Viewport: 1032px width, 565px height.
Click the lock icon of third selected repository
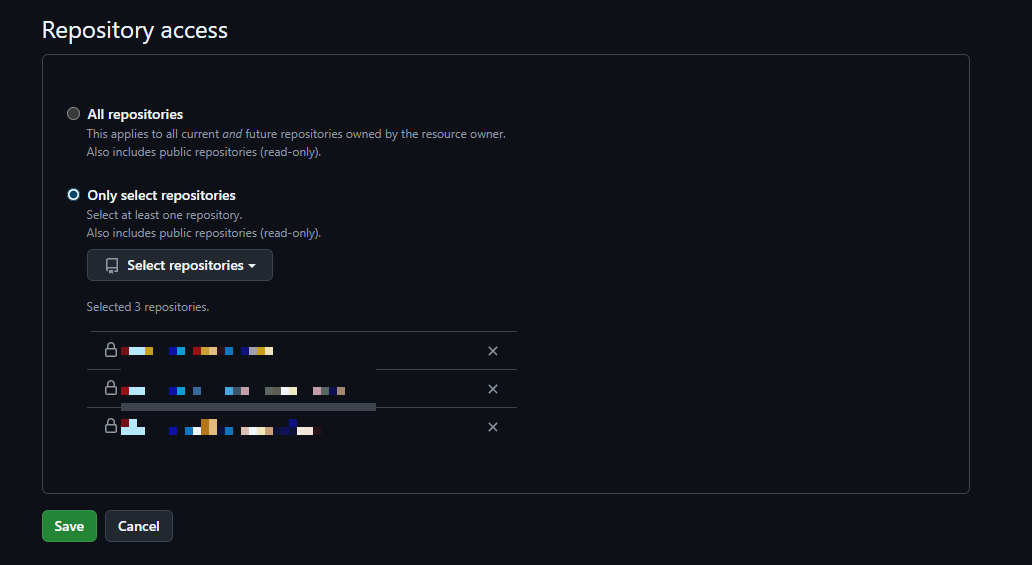click(111, 426)
